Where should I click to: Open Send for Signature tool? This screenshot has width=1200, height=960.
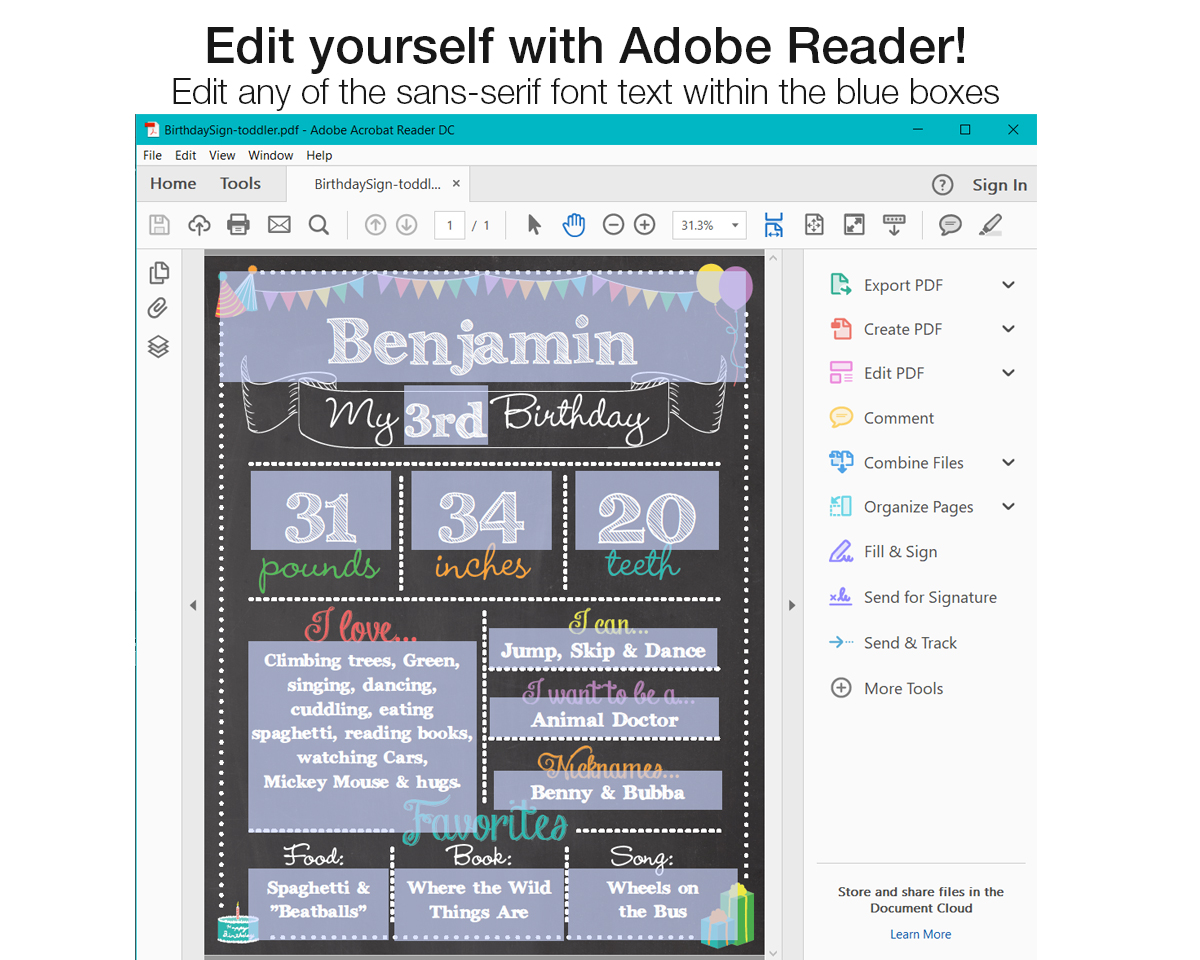coord(913,597)
